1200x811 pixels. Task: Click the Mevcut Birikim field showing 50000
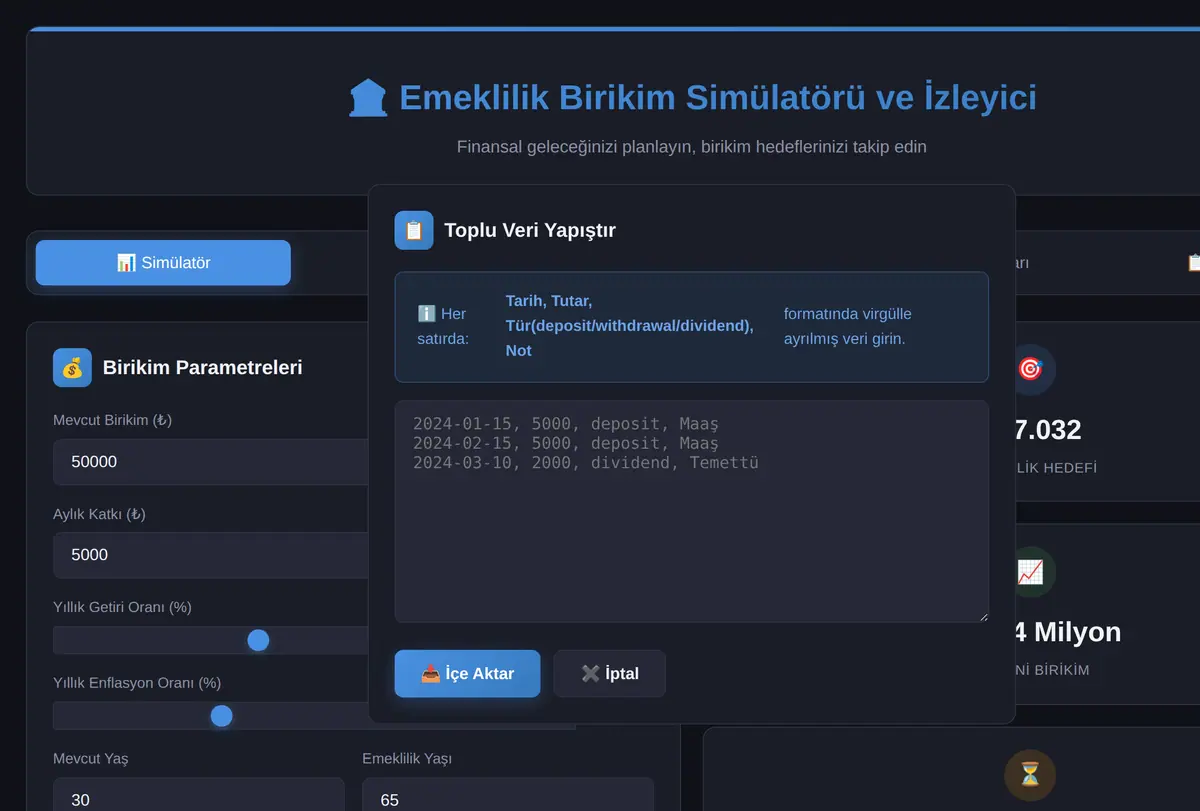click(210, 462)
